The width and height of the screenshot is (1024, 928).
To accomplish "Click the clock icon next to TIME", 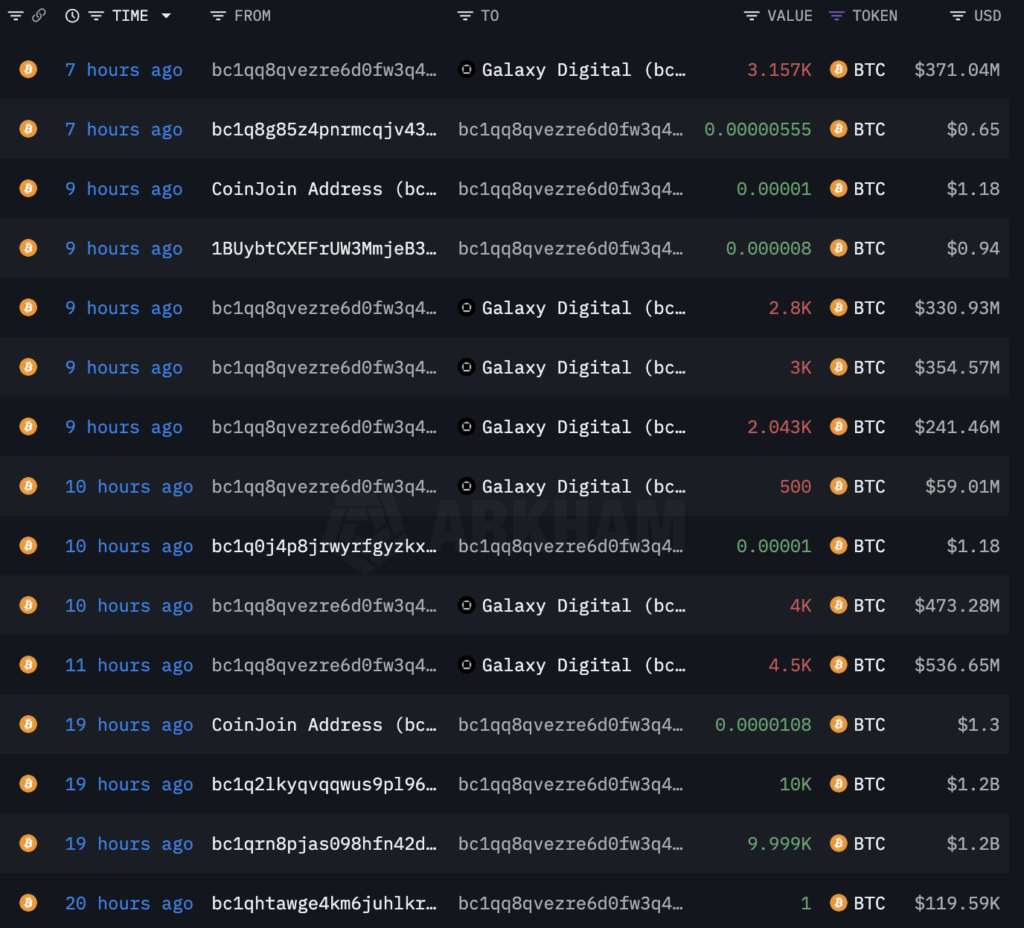I will coord(71,15).
